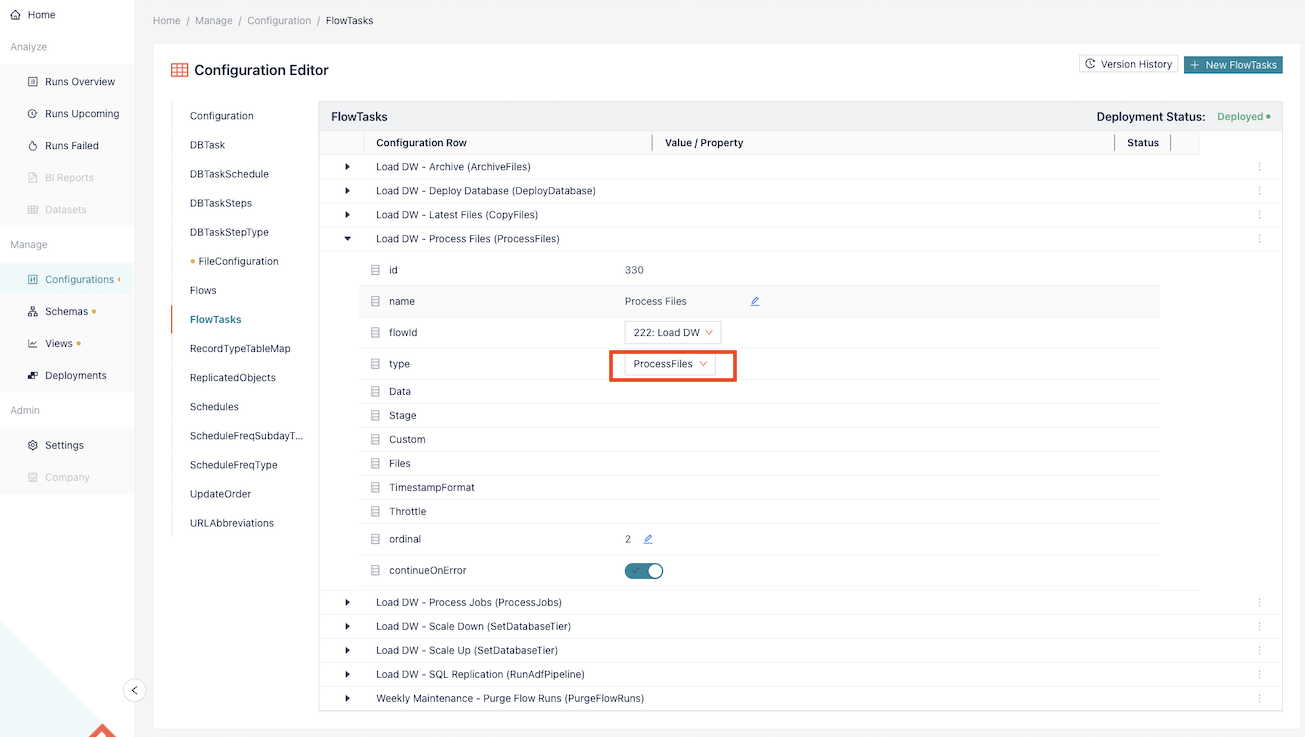
Task: Open the type dropdown showing ProcessFiles
Action: click(670, 364)
